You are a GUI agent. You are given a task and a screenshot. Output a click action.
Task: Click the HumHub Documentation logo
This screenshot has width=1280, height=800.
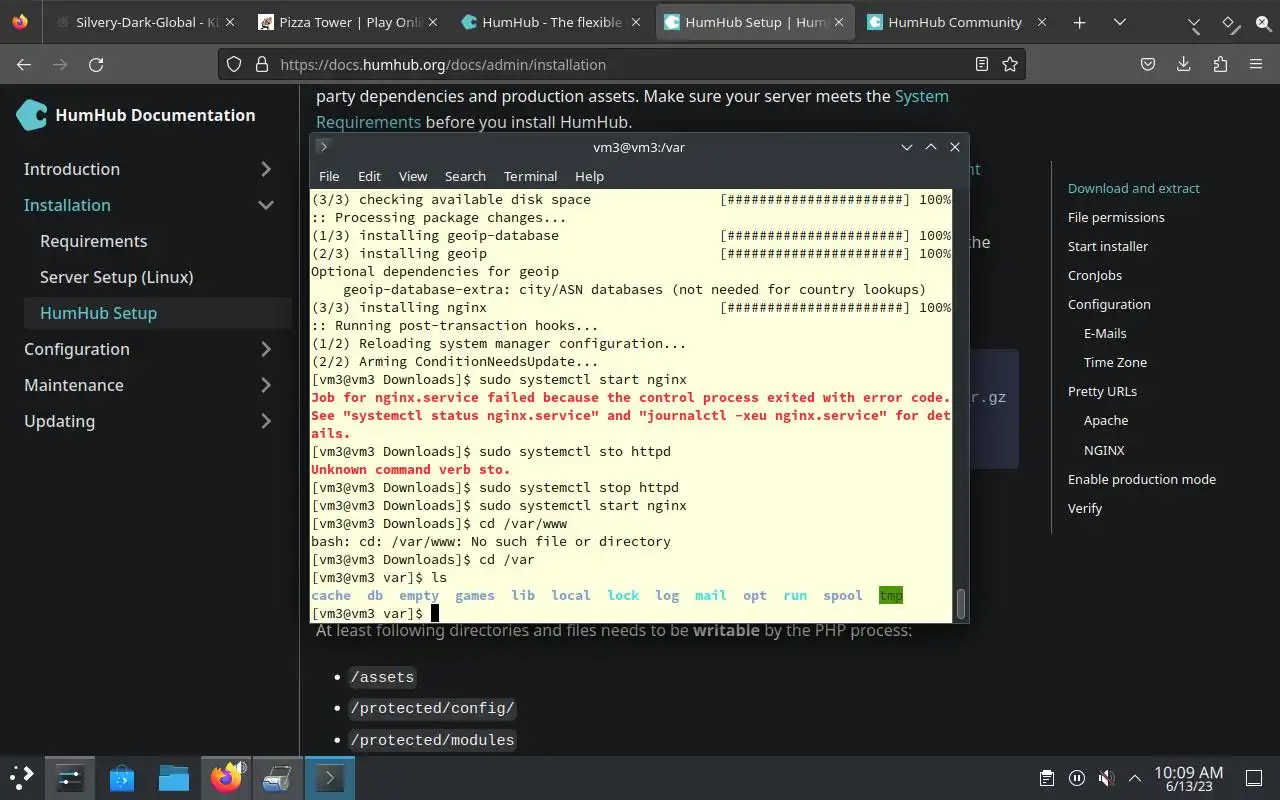(x=136, y=115)
